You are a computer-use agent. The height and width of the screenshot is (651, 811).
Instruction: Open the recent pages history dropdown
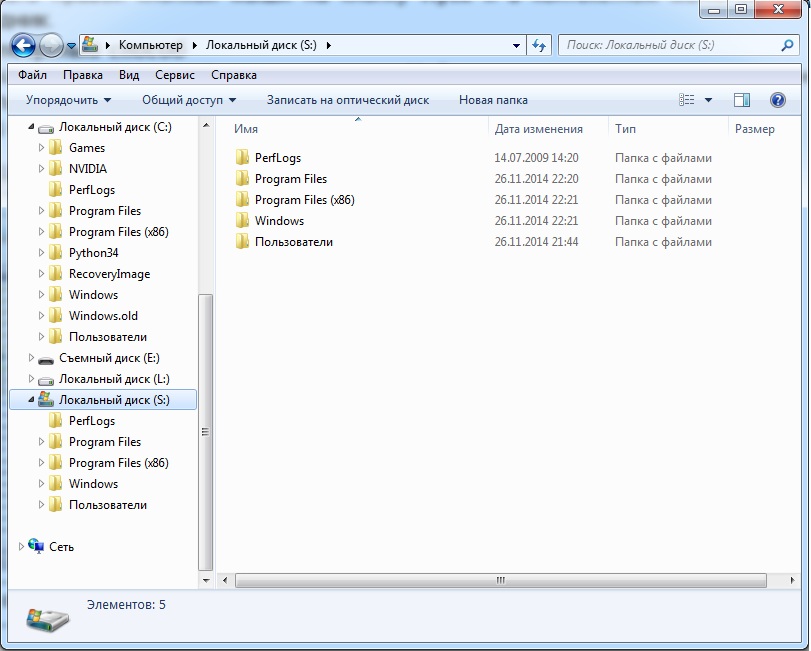point(71,46)
